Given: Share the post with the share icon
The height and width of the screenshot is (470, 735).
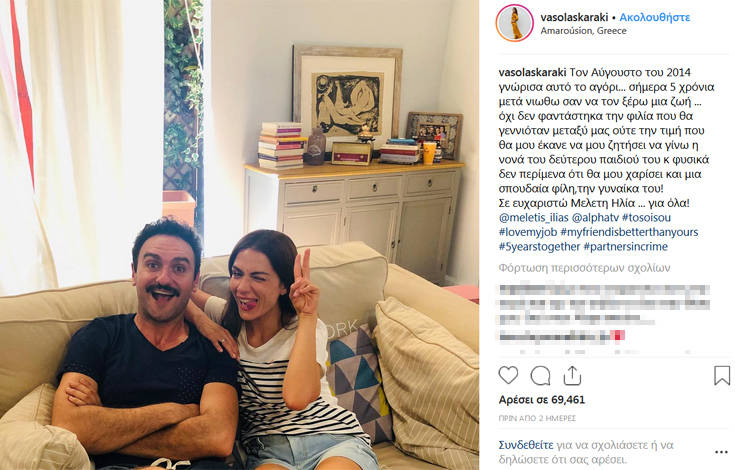Looking at the screenshot, I should click(x=572, y=375).
